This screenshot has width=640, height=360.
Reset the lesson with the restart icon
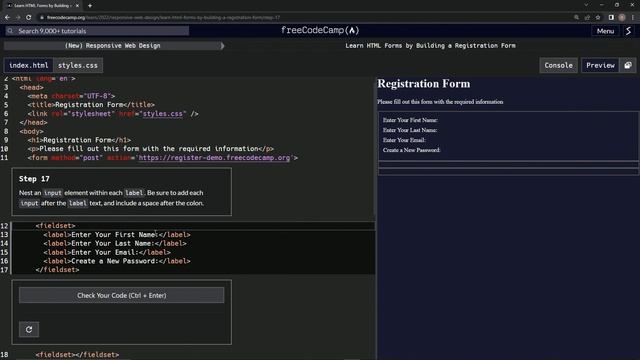click(x=29, y=329)
